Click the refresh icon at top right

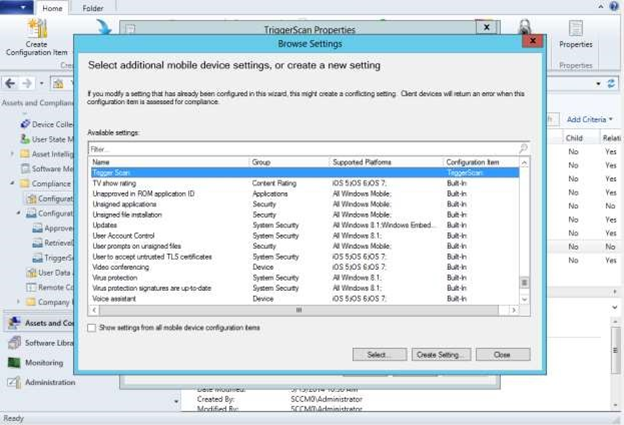610,84
